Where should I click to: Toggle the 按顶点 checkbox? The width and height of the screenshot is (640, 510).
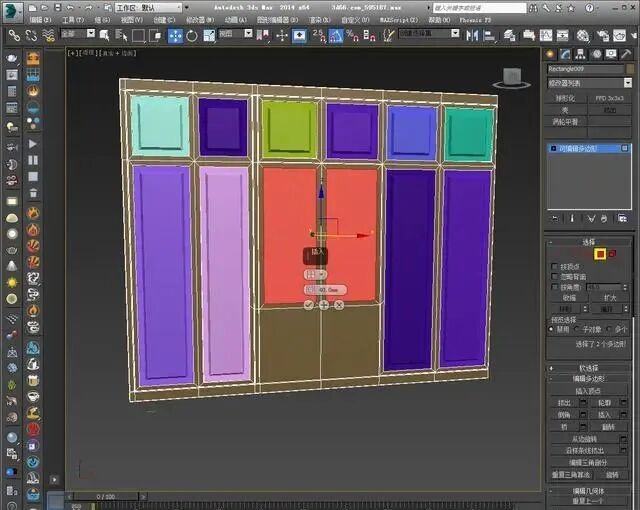click(554, 266)
